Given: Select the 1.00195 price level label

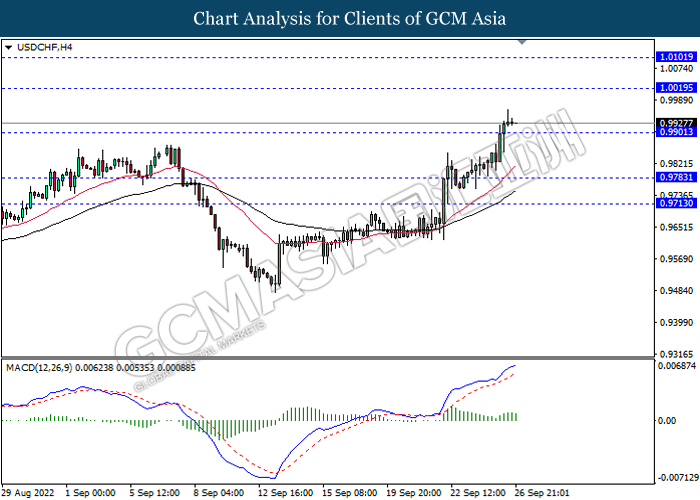Looking at the screenshot, I should pyautogui.click(x=676, y=88).
